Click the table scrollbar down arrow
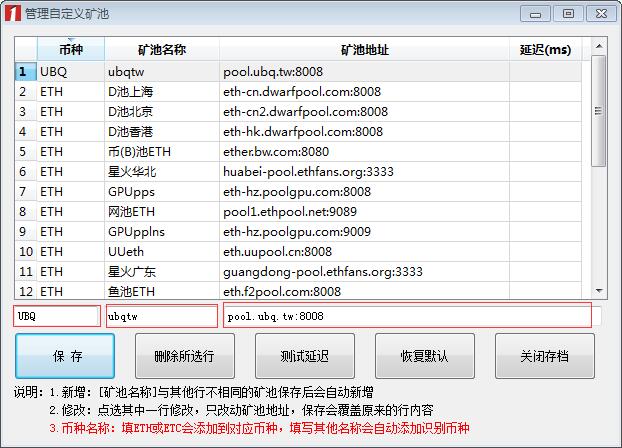This screenshot has width=622, height=448. click(599, 291)
